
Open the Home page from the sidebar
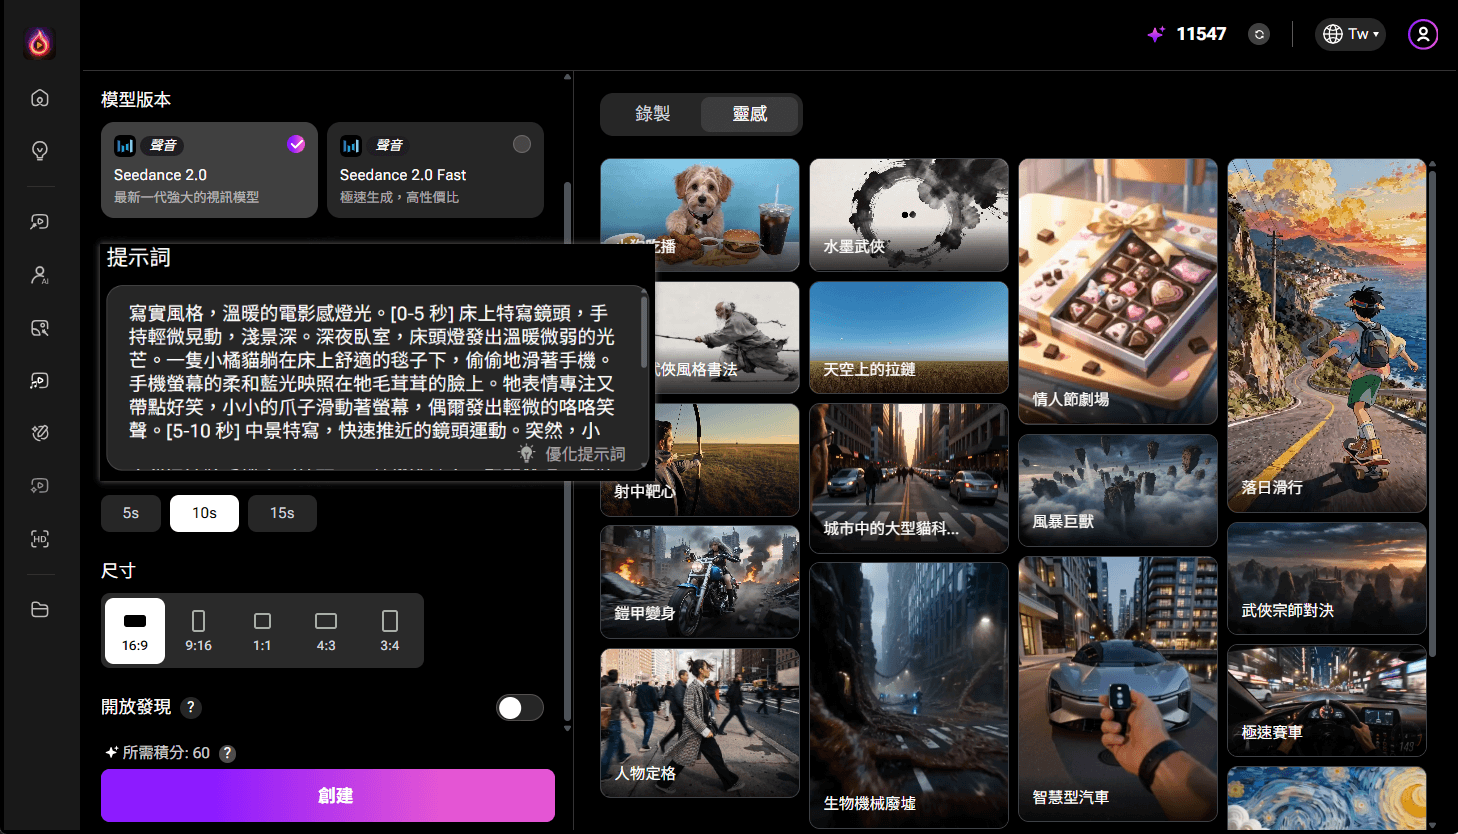pyautogui.click(x=39, y=97)
